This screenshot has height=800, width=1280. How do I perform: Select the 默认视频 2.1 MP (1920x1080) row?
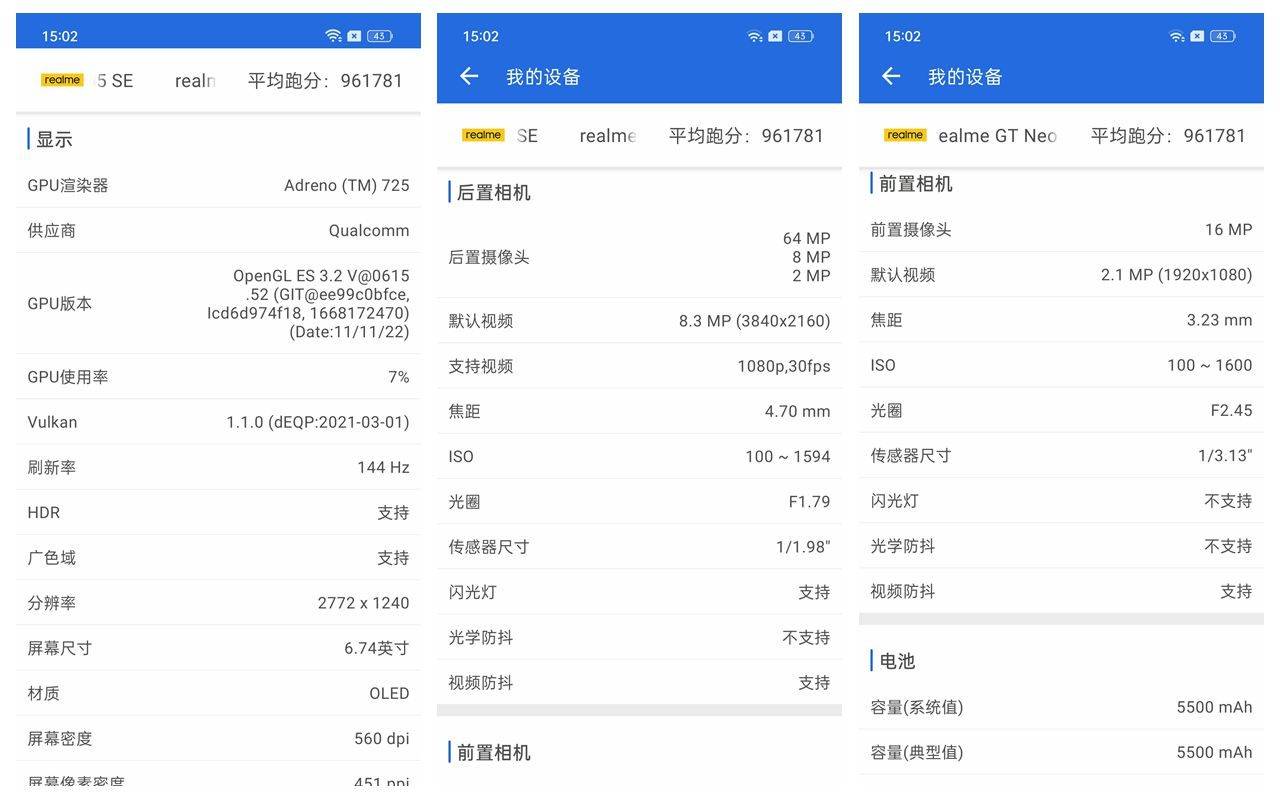(x=1061, y=275)
